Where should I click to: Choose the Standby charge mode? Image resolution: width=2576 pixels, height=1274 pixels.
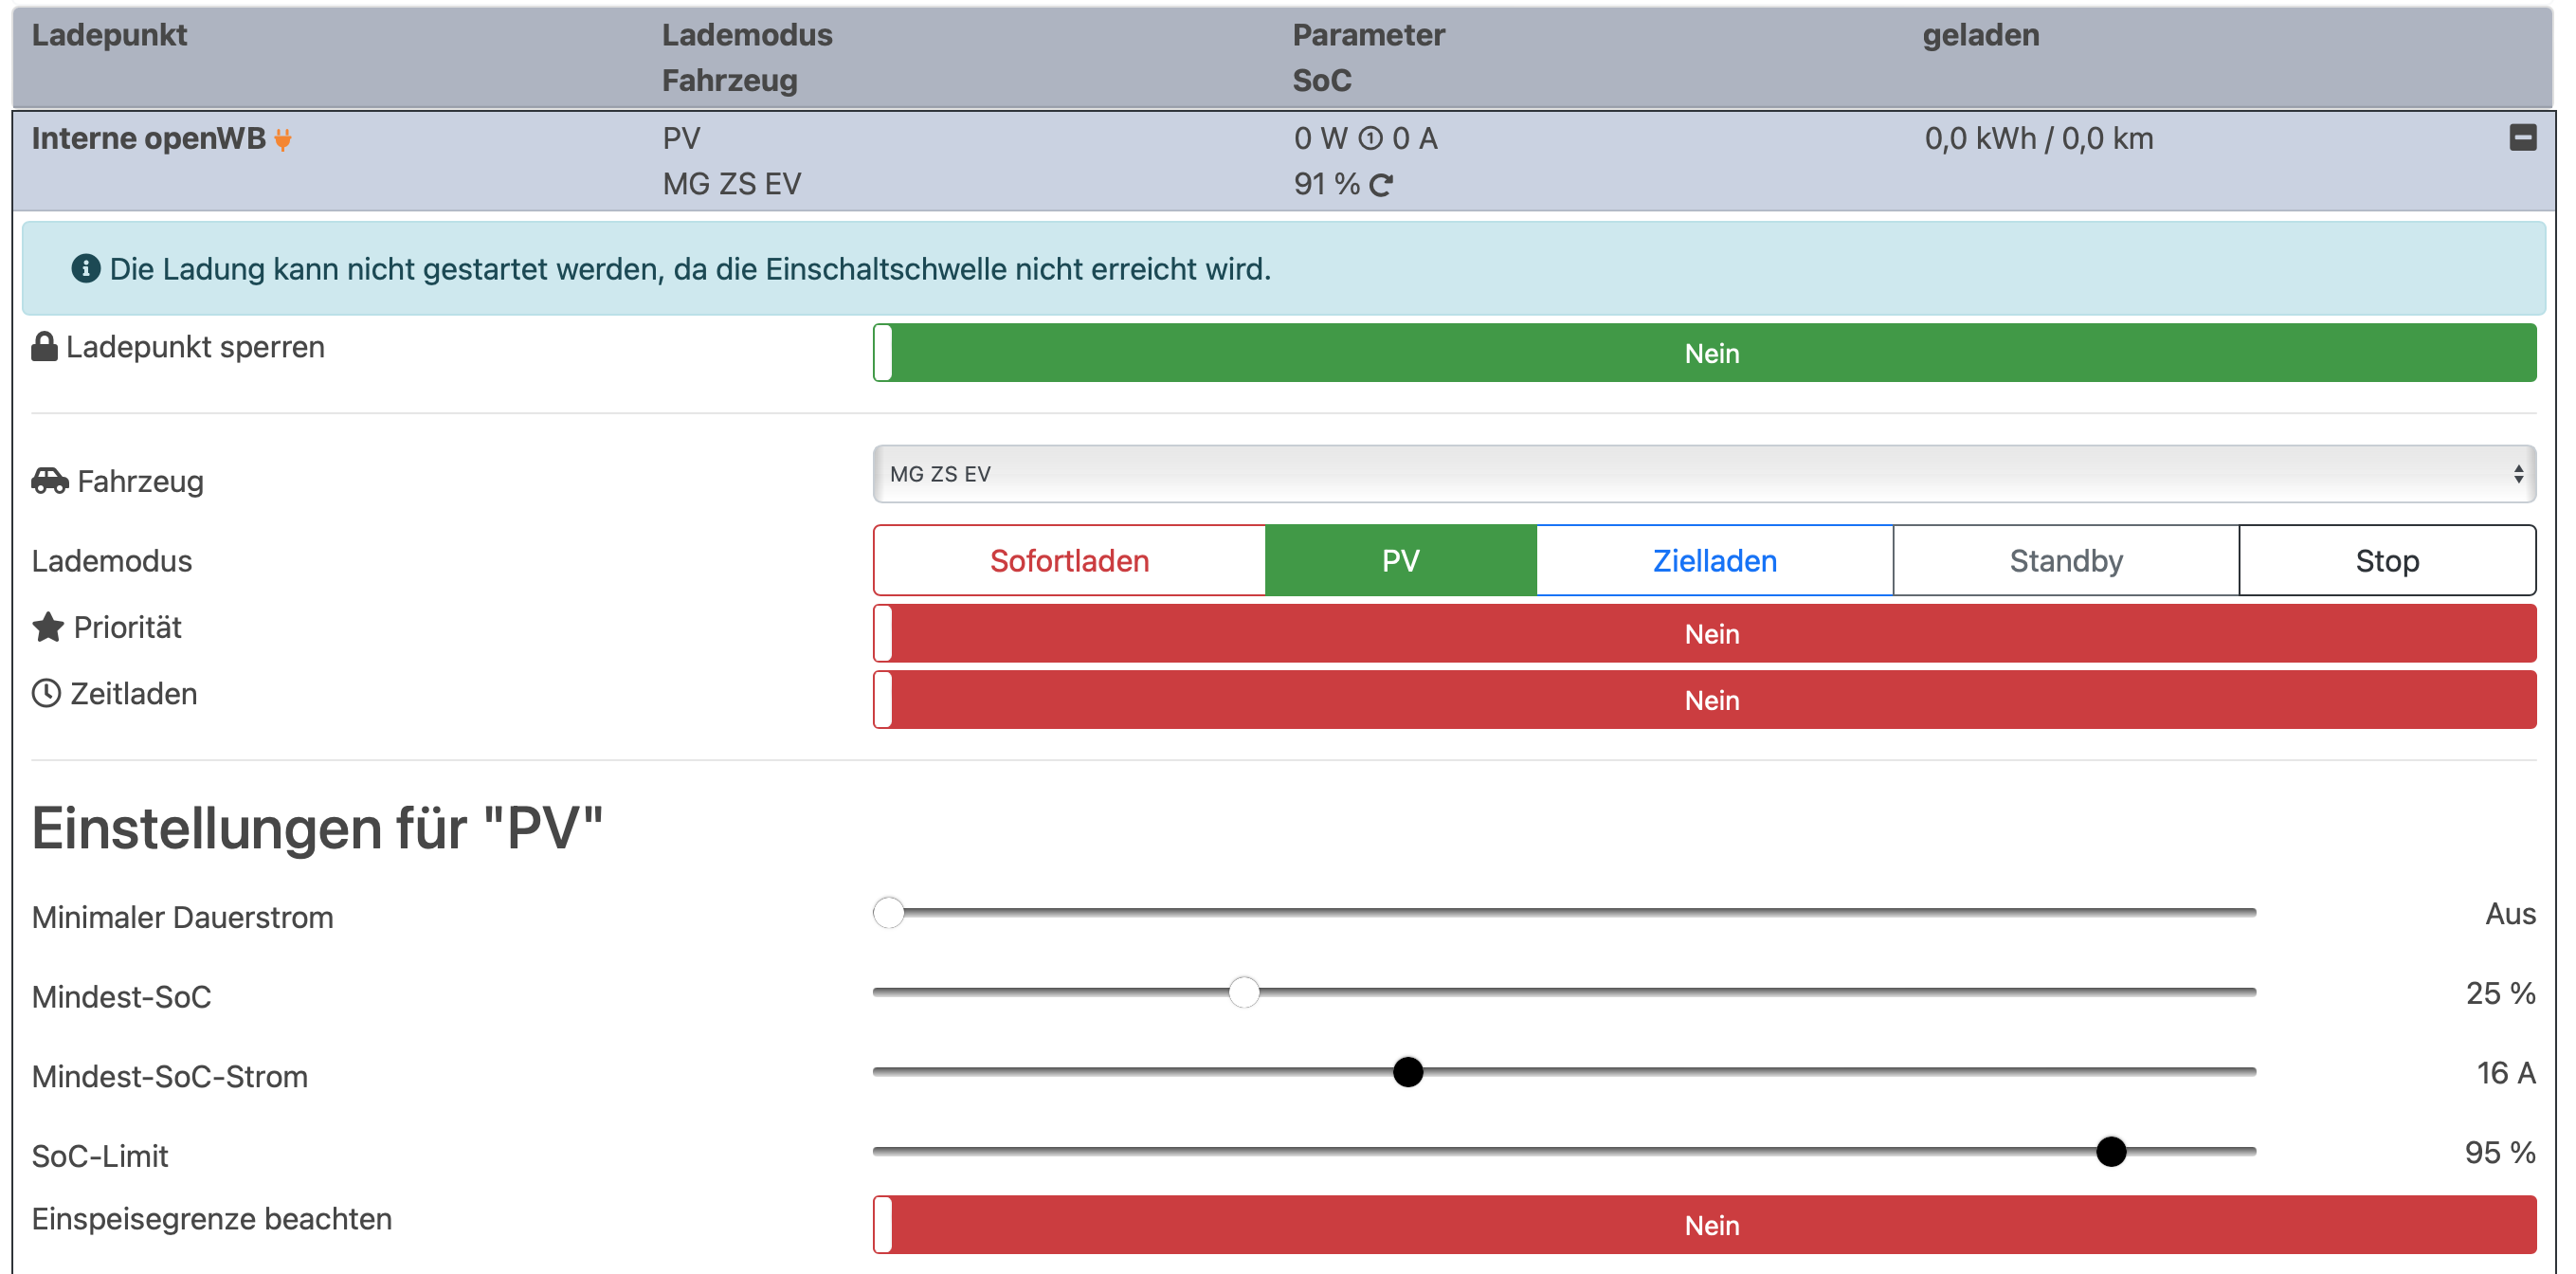[x=2065, y=561]
